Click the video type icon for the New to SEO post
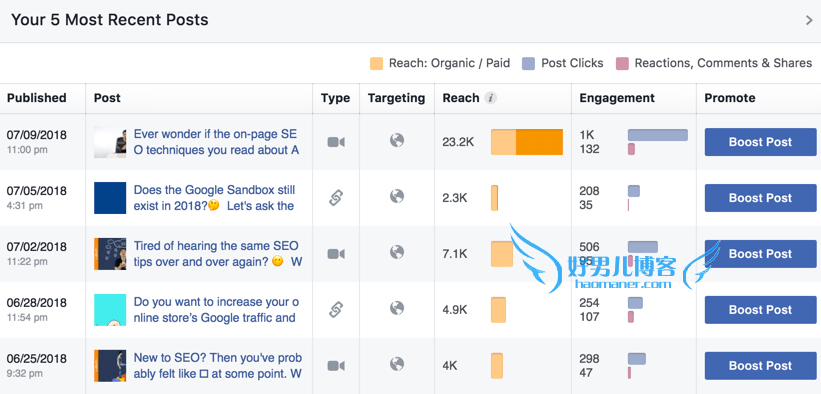This screenshot has width=821, height=394. pyautogui.click(x=336, y=366)
